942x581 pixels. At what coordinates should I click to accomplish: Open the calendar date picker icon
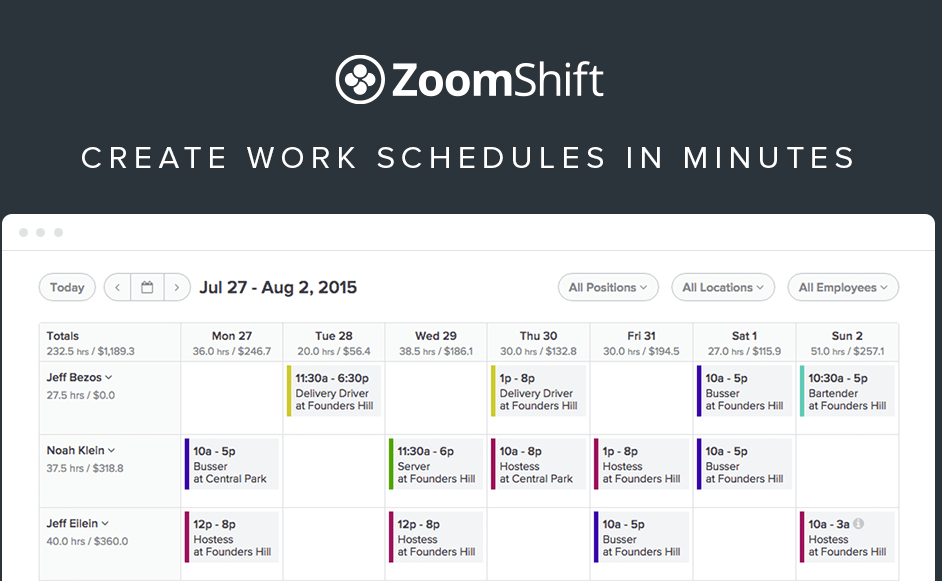point(147,287)
